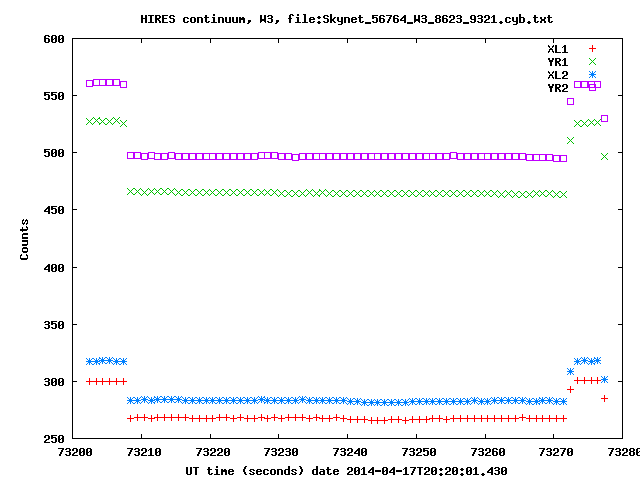Click the 300 y-axis tick label
Viewport: 640px width, 480px height.
(x=54, y=382)
